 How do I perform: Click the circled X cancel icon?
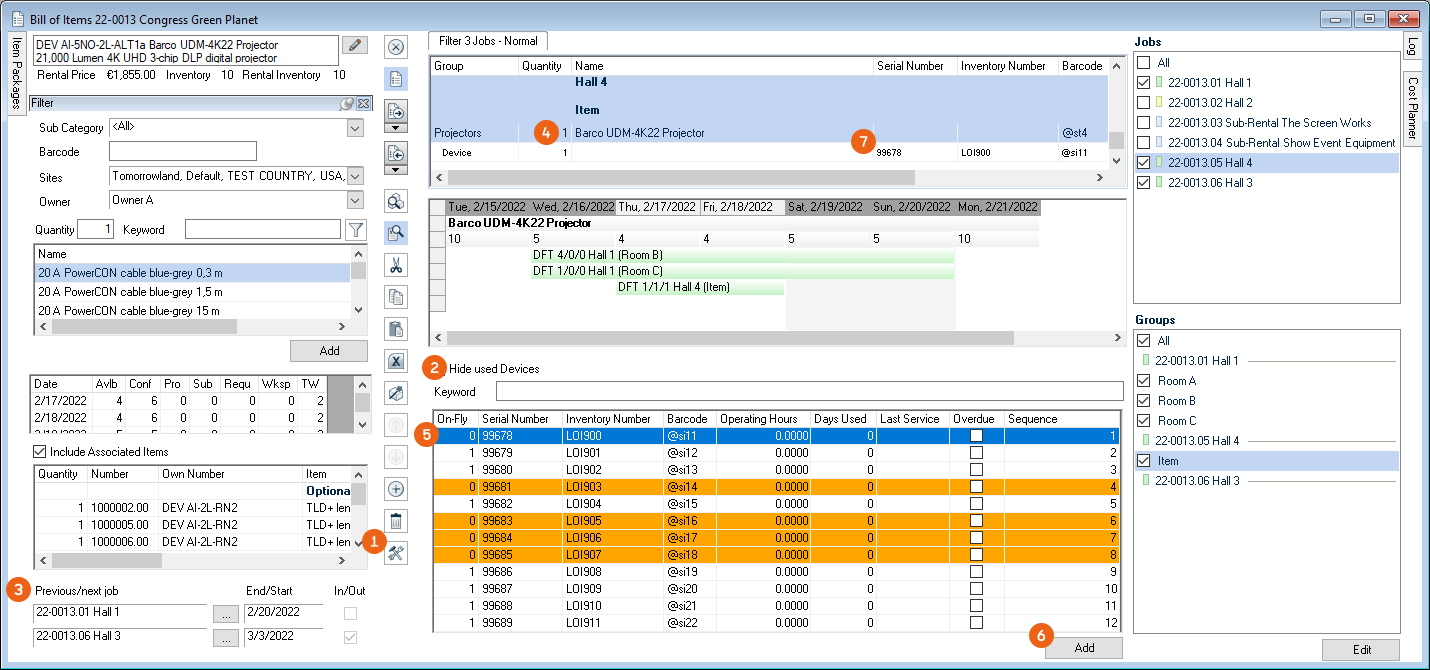pos(395,47)
